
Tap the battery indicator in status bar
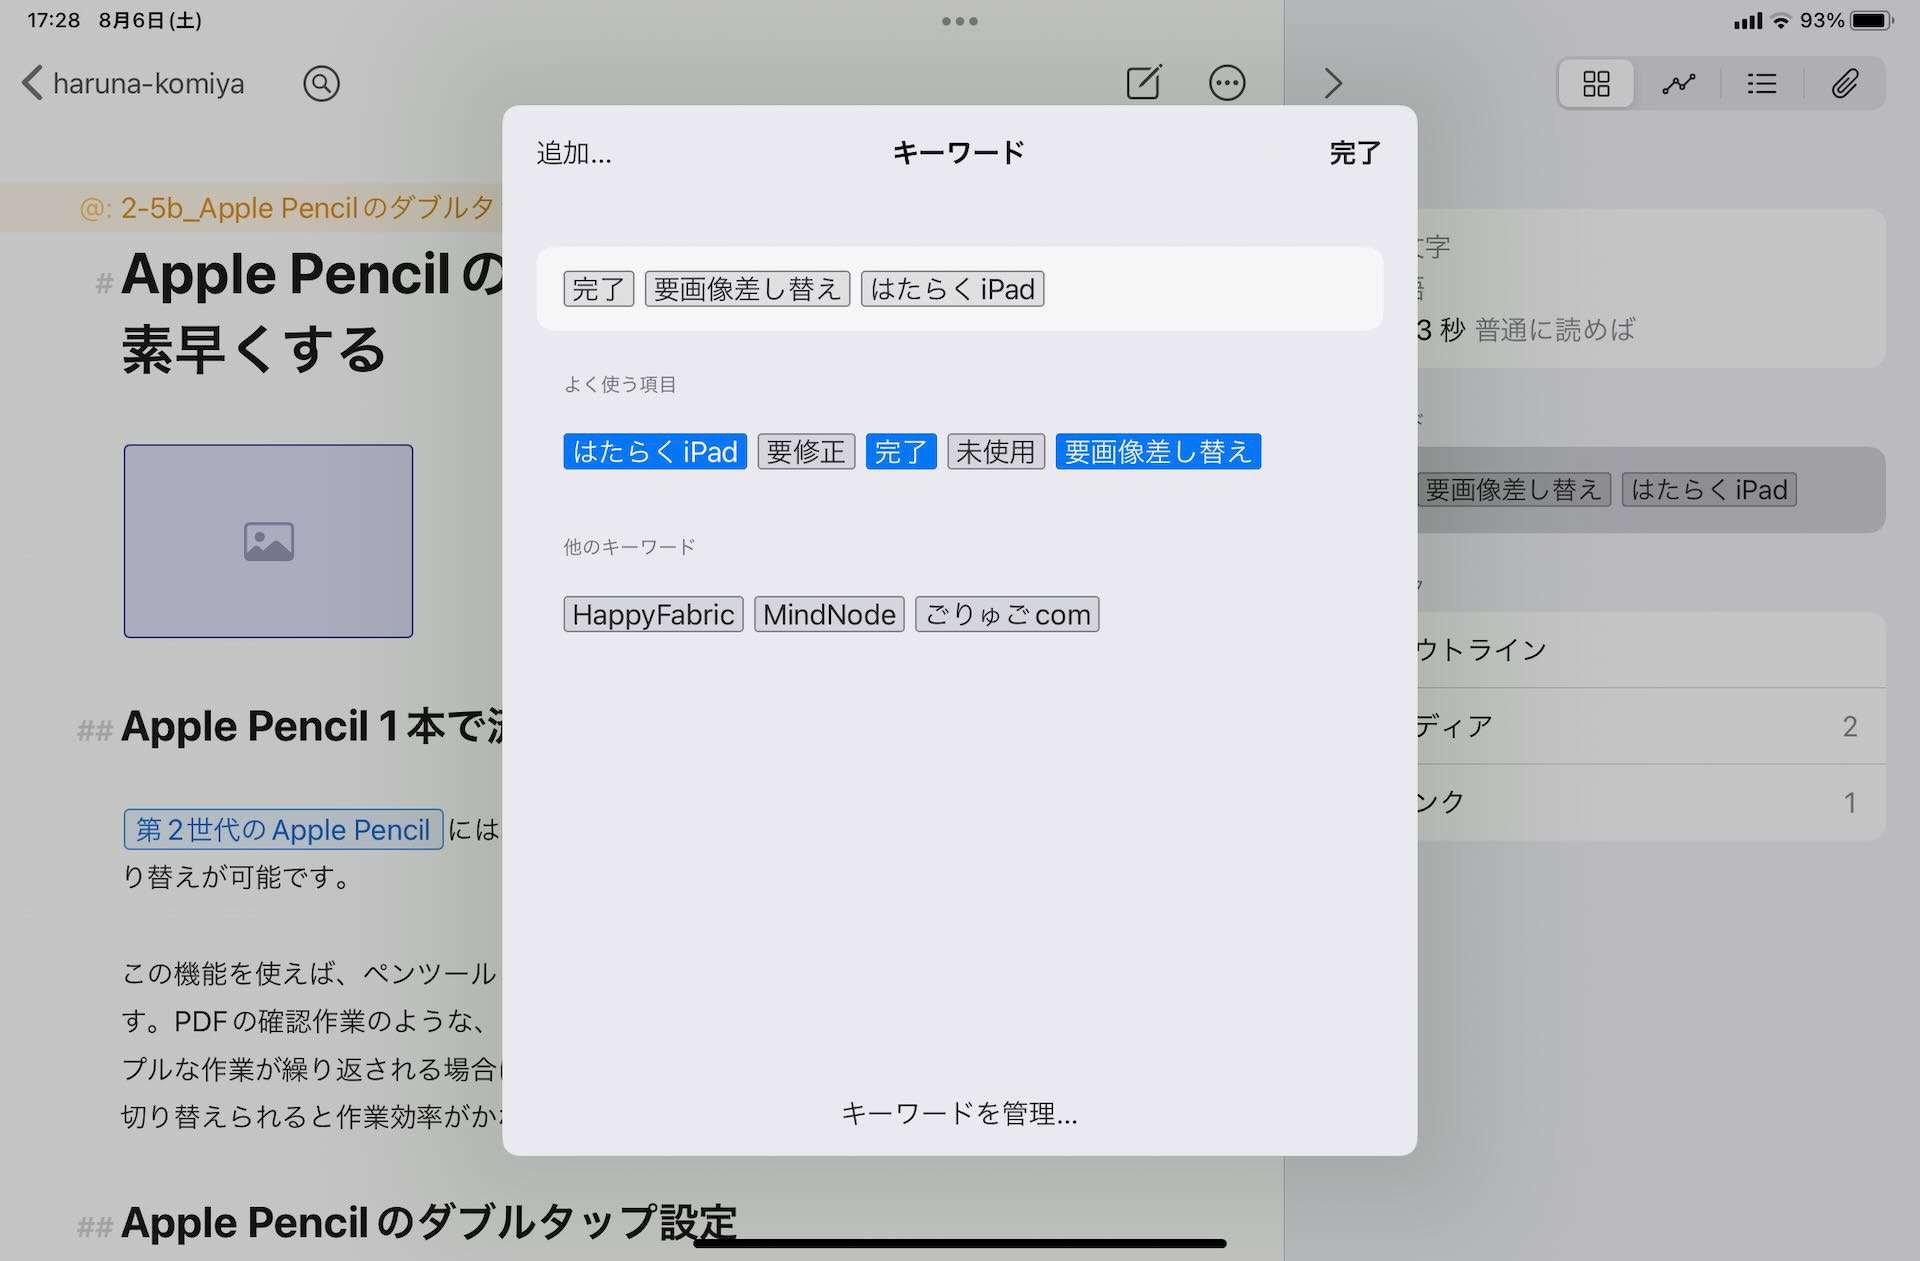pyautogui.click(x=1871, y=20)
